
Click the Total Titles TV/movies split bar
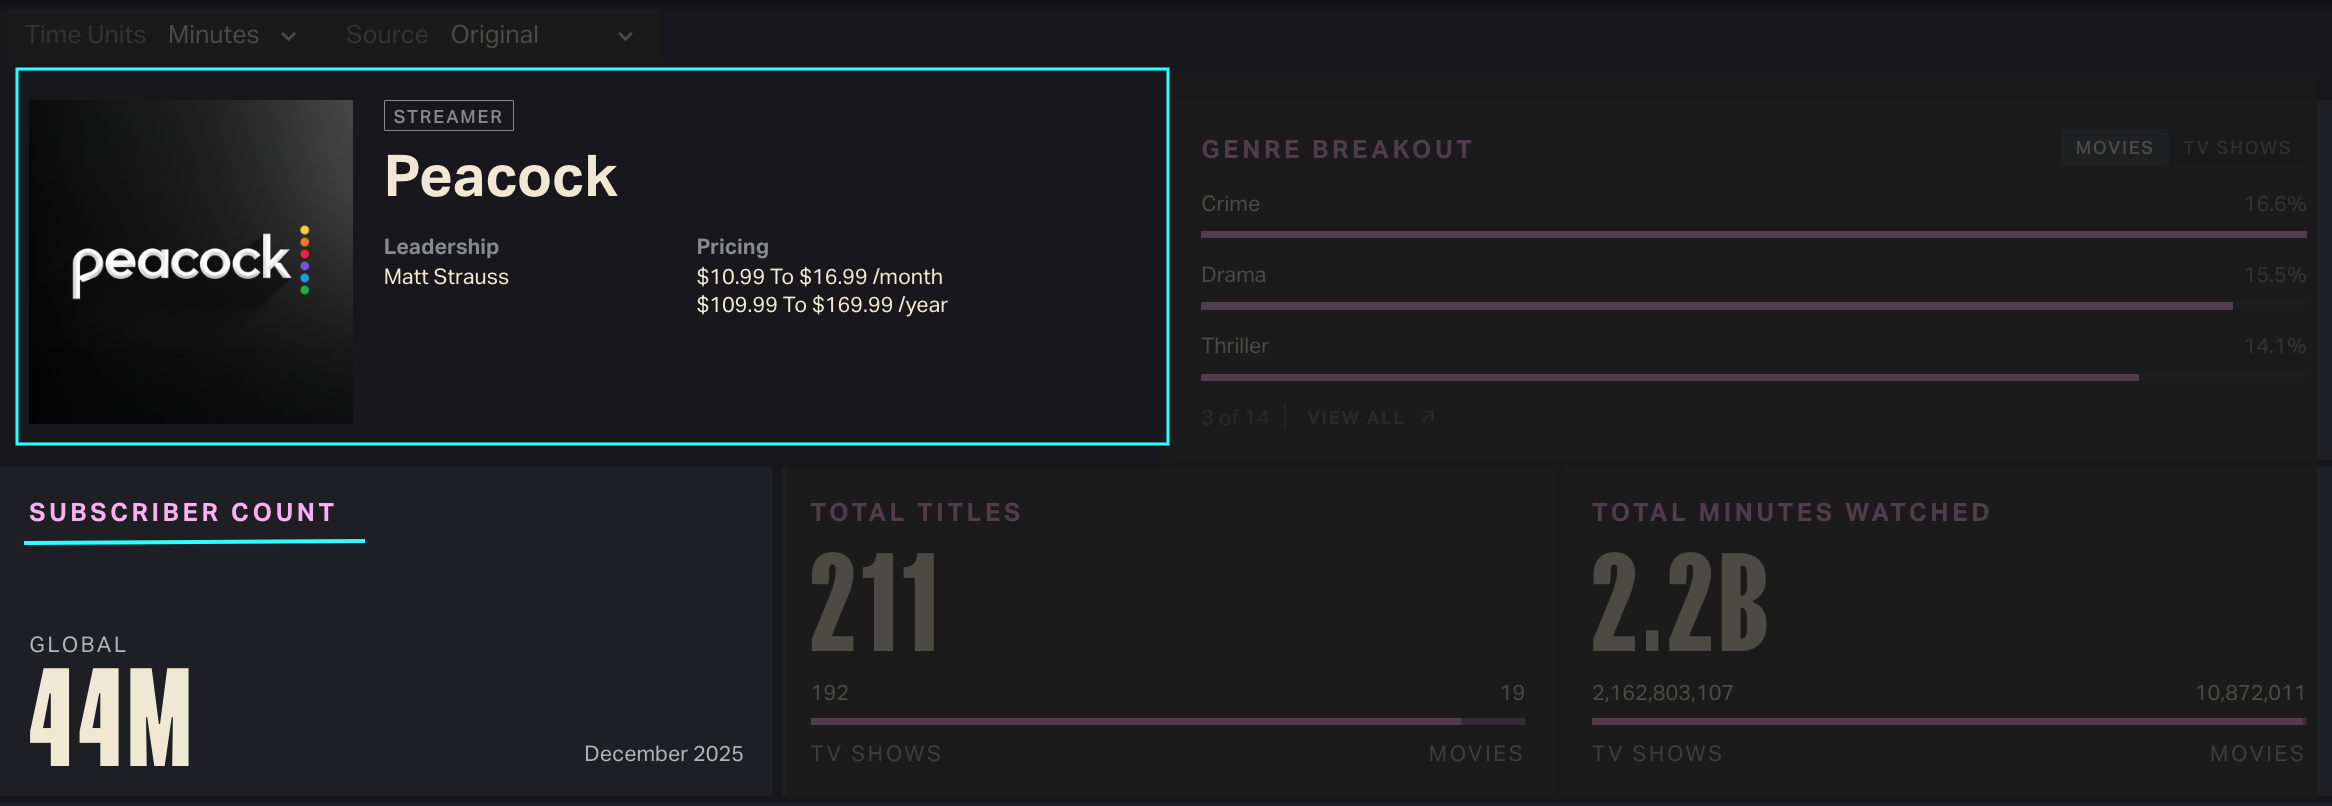[x=1167, y=721]
